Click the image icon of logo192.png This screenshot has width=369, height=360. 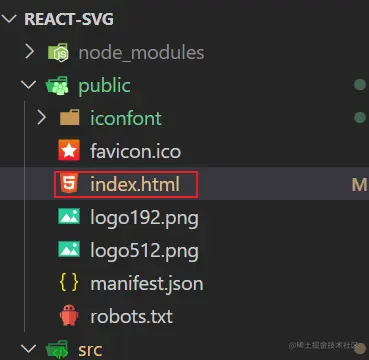69,216
